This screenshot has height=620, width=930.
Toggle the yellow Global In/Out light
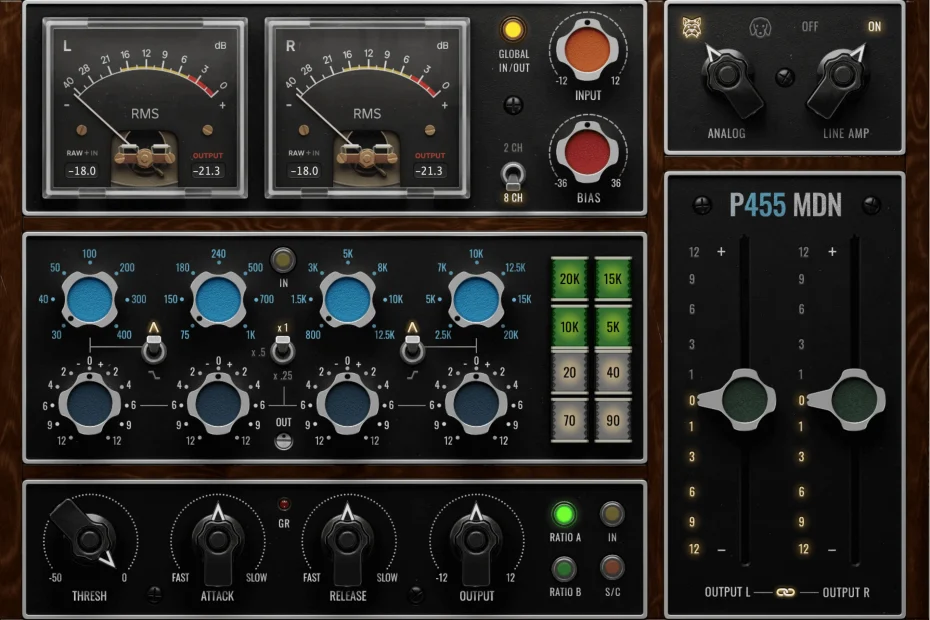pyautogui.click(x=513, y=29)
